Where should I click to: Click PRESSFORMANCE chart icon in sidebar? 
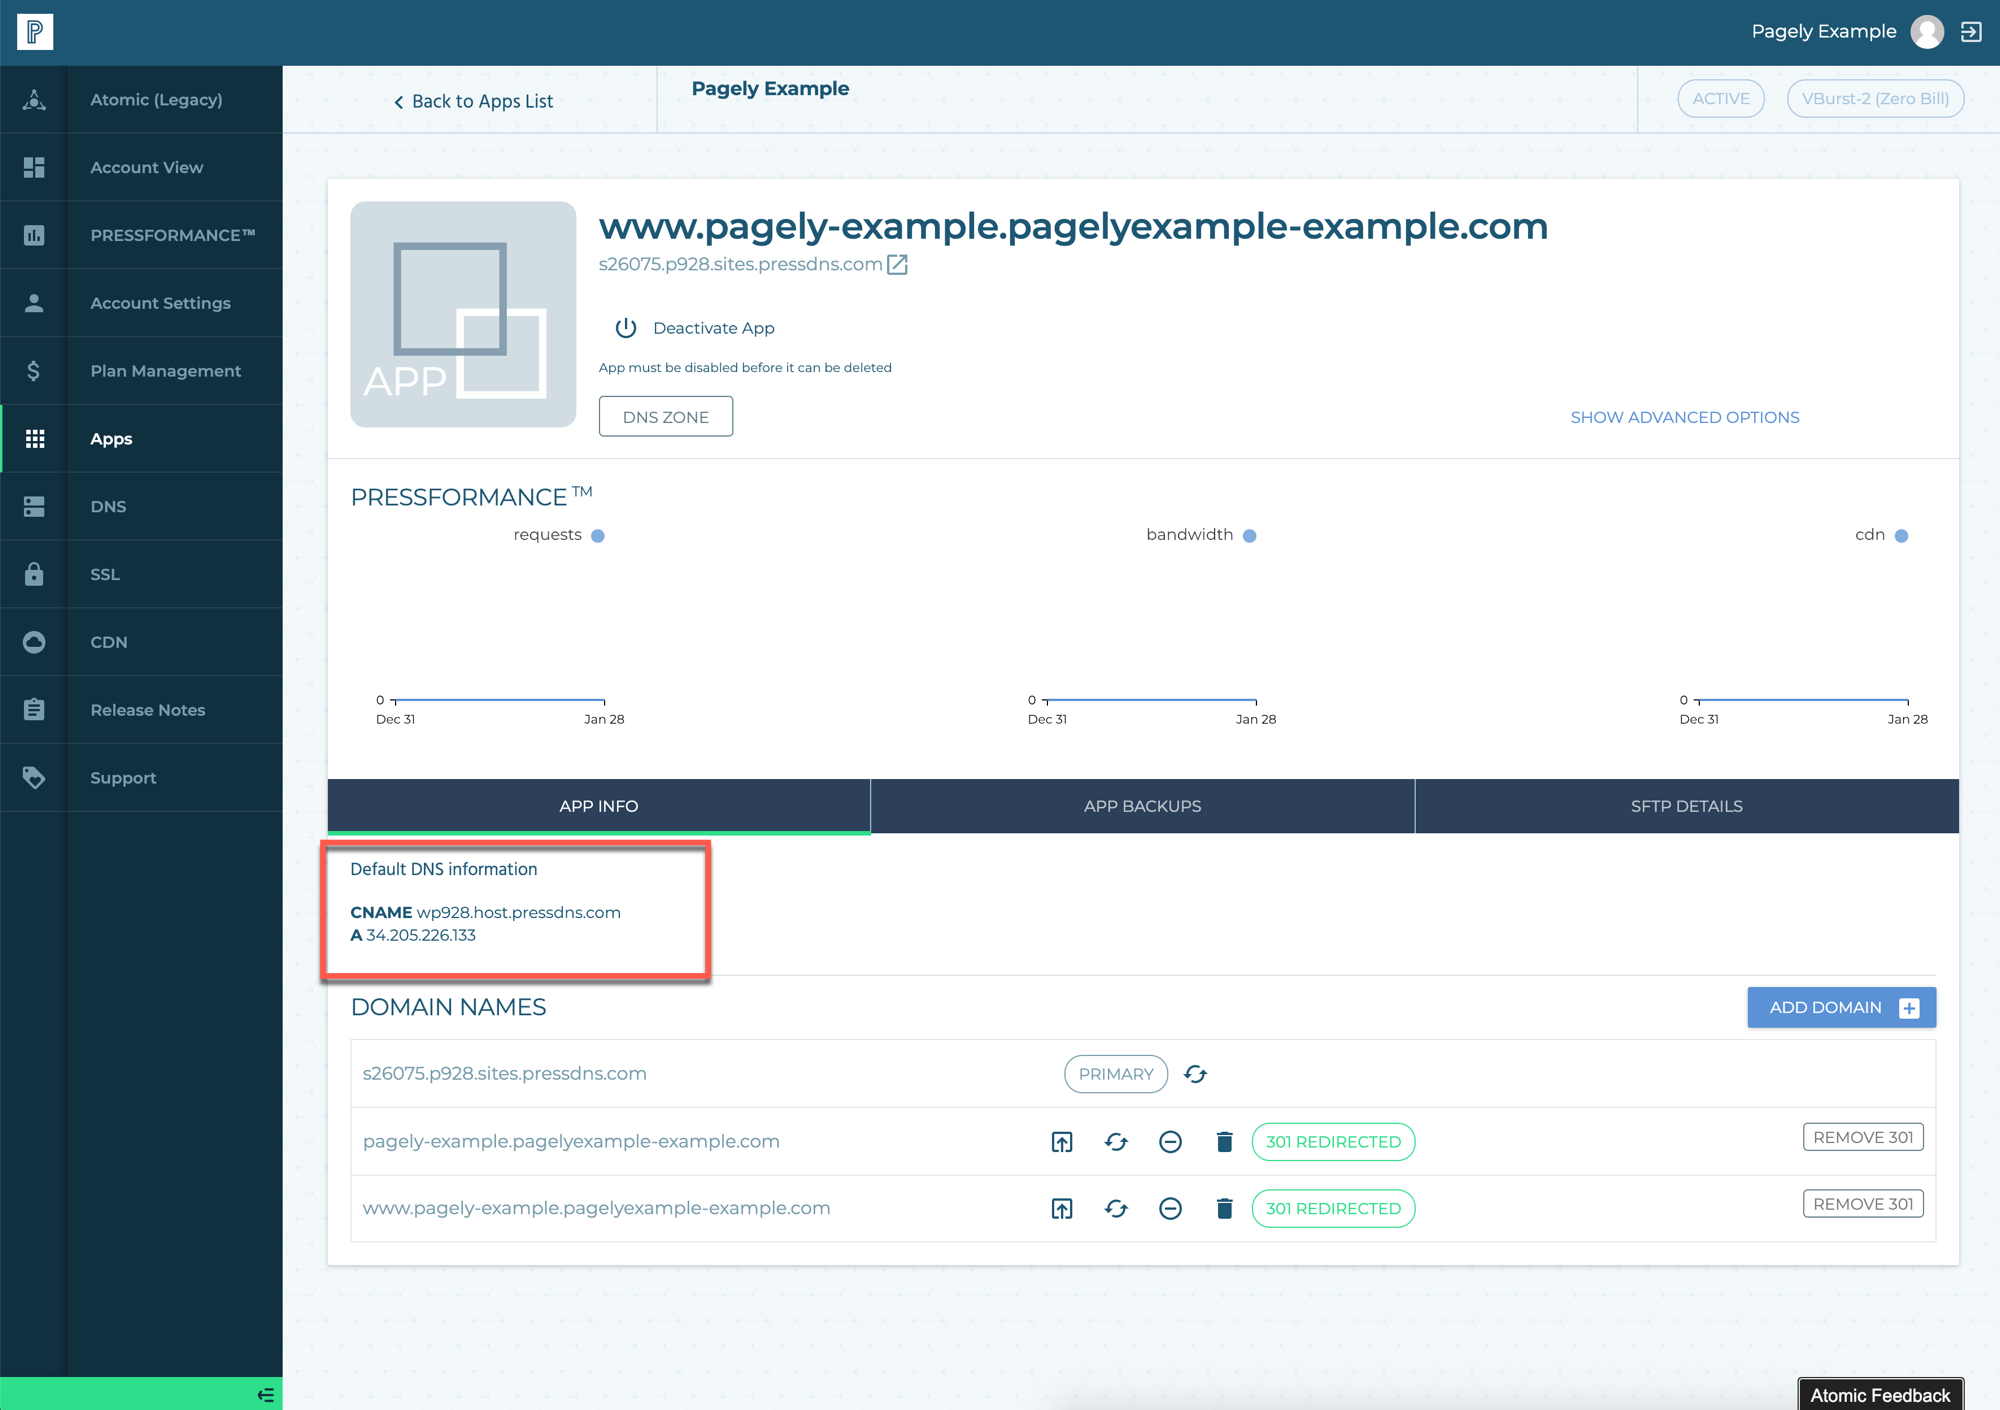tap(34, 235)
